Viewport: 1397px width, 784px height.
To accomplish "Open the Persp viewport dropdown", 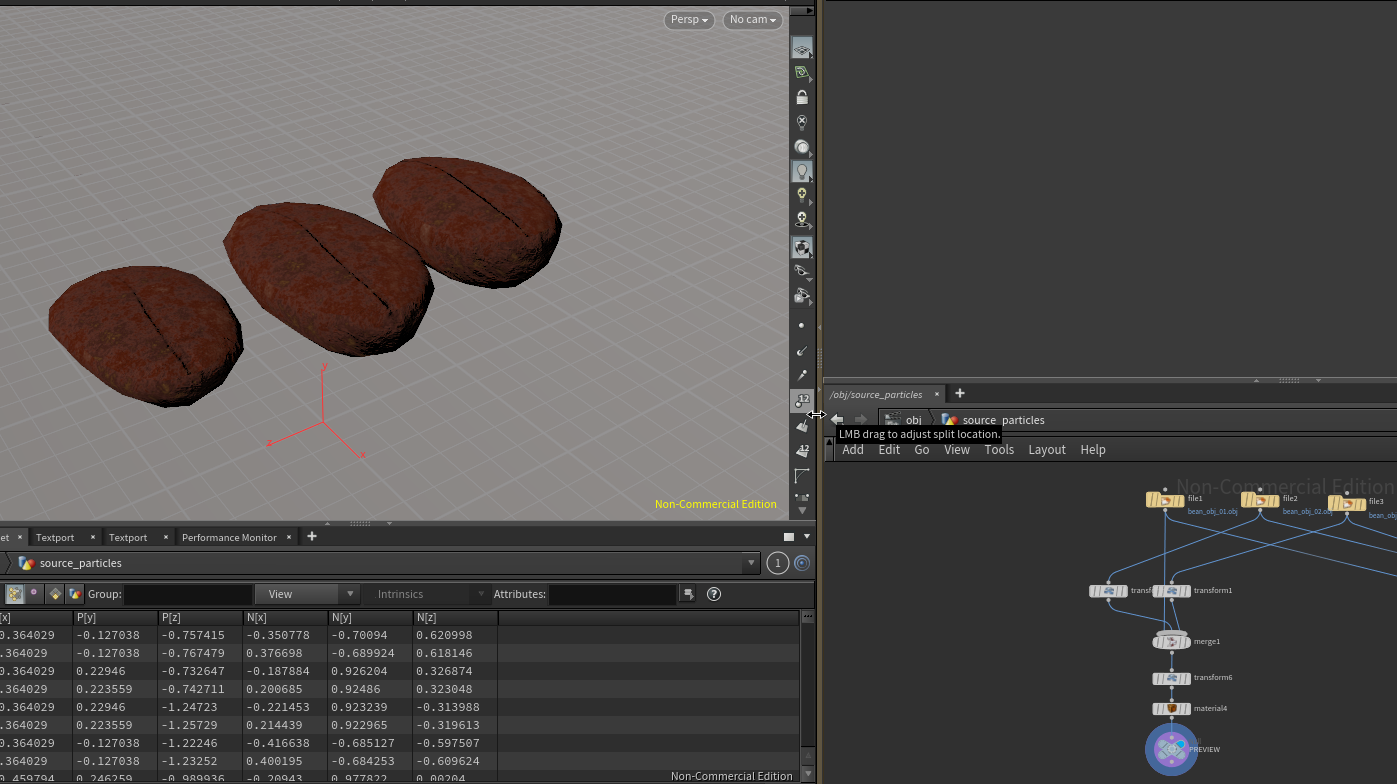I will point(689,20).
